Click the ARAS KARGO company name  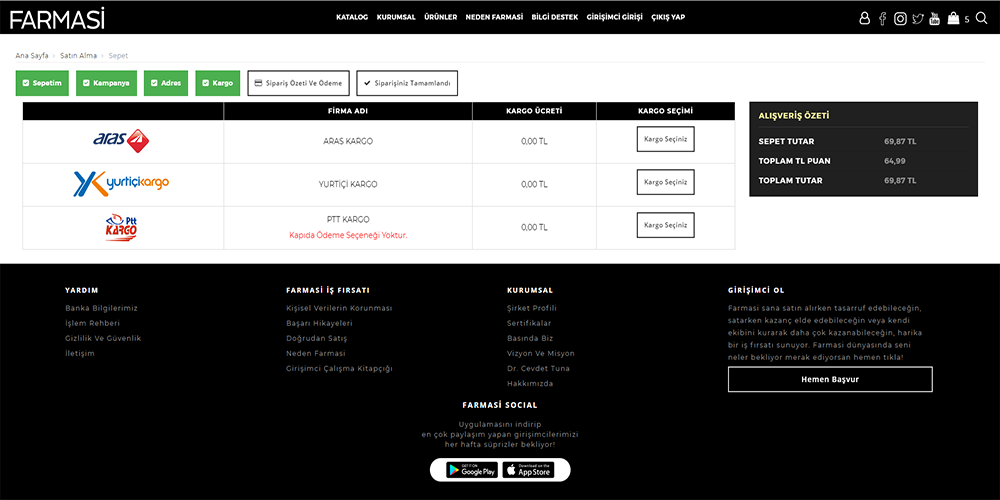click(x=348, y=141)
